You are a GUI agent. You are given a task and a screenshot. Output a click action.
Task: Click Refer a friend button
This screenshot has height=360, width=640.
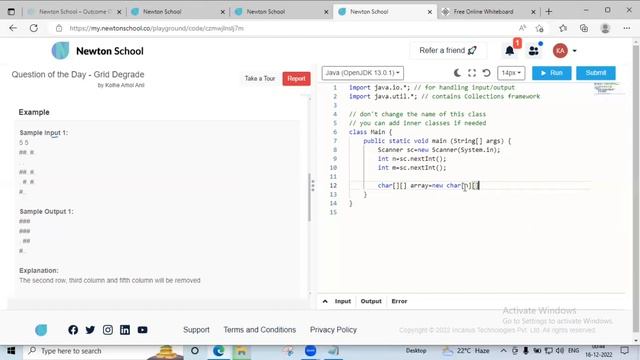(x=448, y=51)
